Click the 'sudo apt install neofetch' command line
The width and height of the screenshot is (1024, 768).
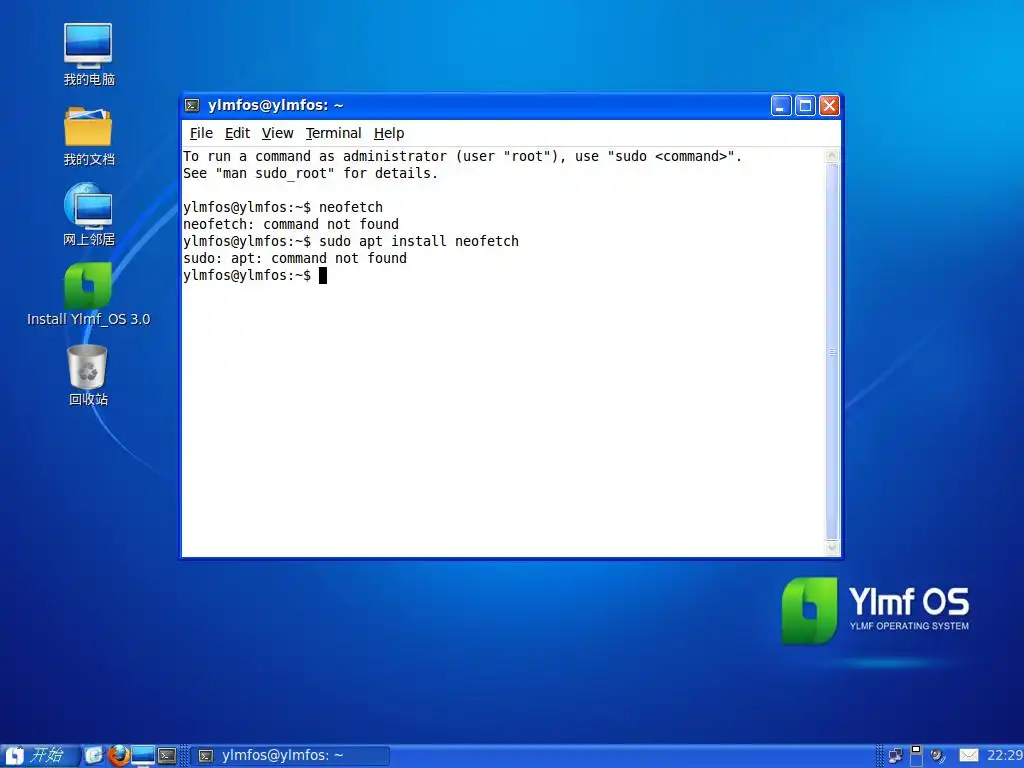coord(351,241)
